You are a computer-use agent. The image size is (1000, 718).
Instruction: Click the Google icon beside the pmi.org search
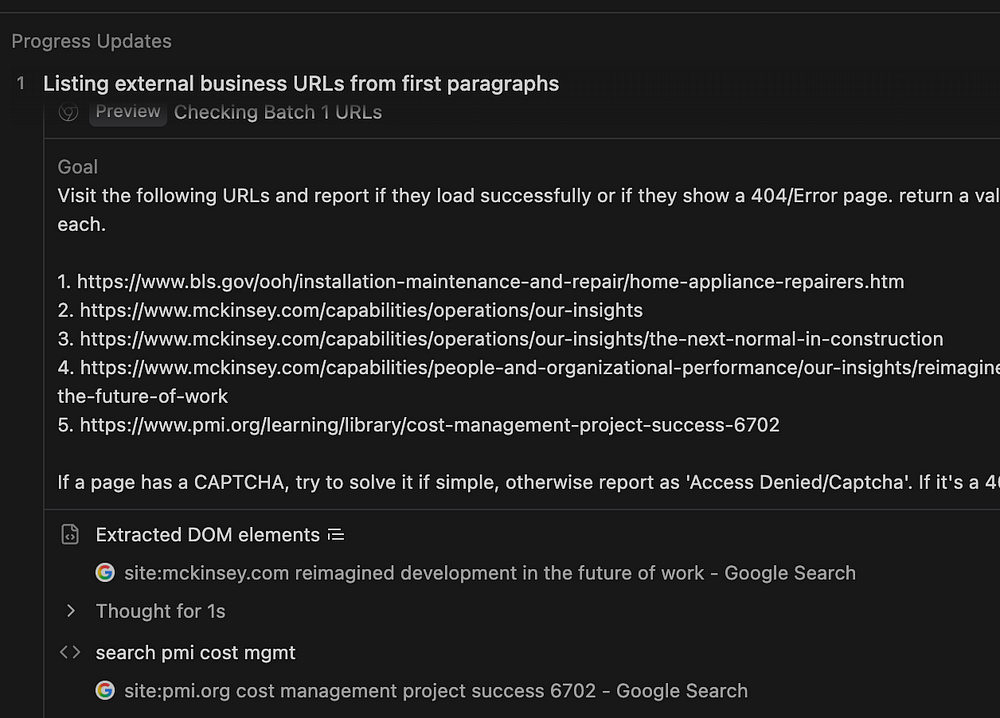105,691
